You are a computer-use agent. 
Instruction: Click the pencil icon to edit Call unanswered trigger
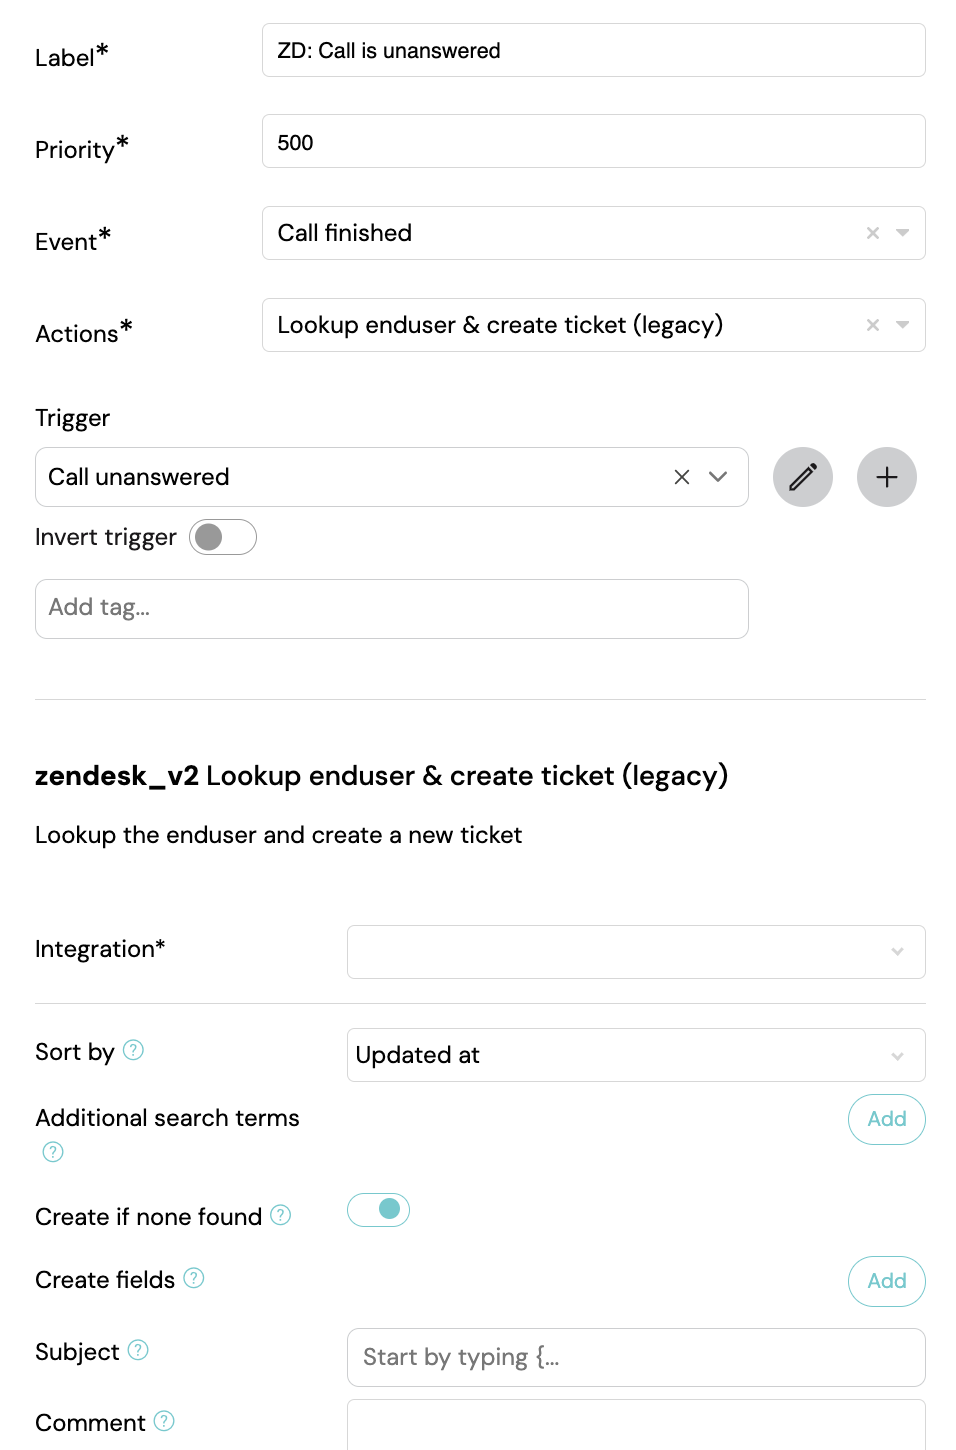coord(803,477)
